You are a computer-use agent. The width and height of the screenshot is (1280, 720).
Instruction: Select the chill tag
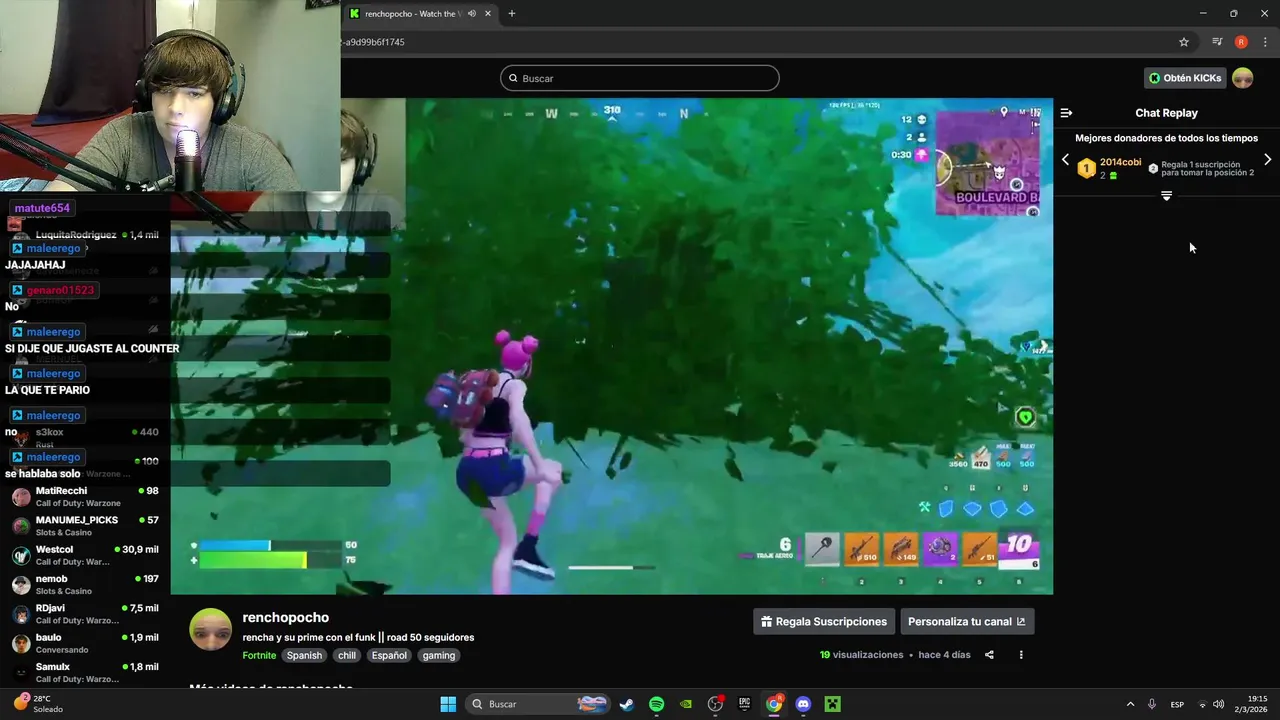[347, 656]
